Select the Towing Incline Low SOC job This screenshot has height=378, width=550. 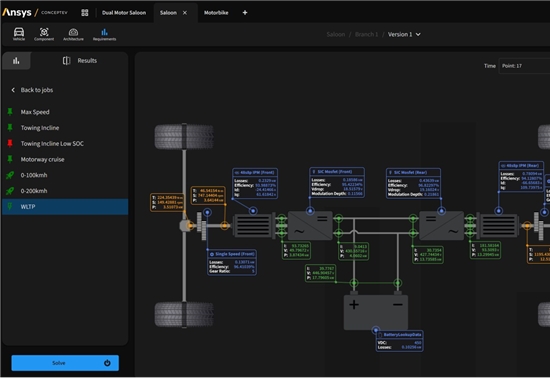pyautogui.click(x=65, y=143)
